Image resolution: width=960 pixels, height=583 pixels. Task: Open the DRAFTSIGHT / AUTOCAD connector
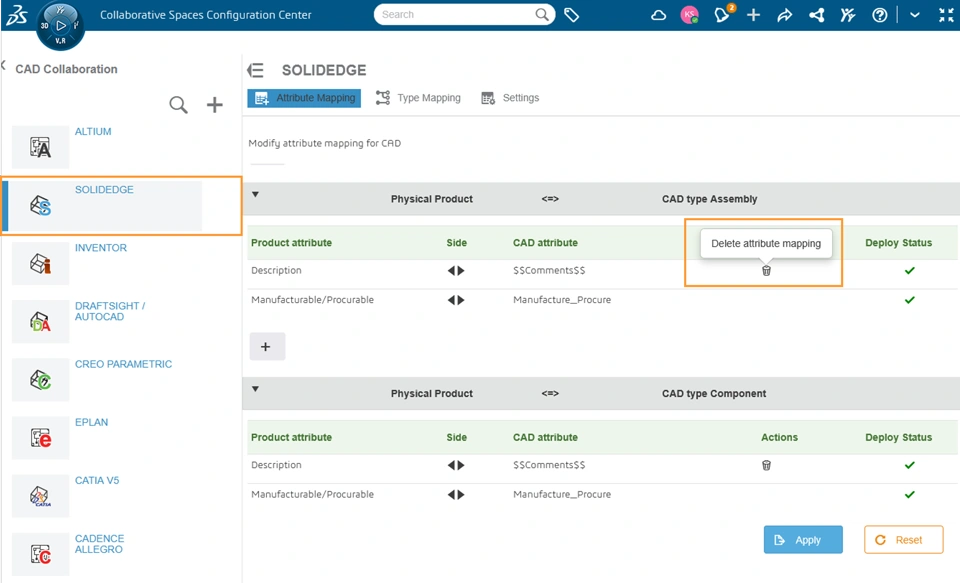click(110, 311)
